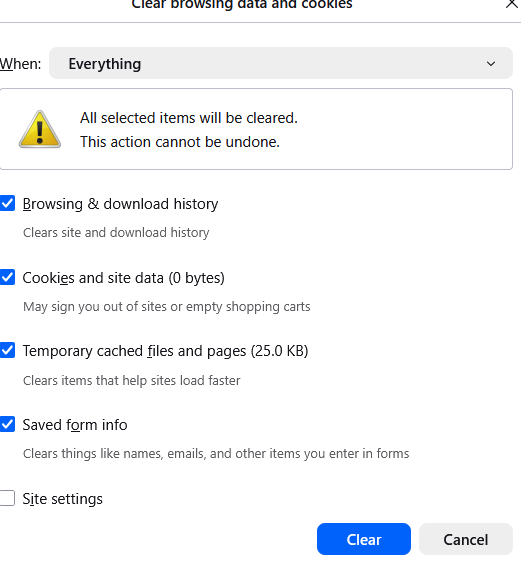521x564 pixels.
Task: Uncheck Temporary cached files and pages checkbox
Action: (7, 350)
